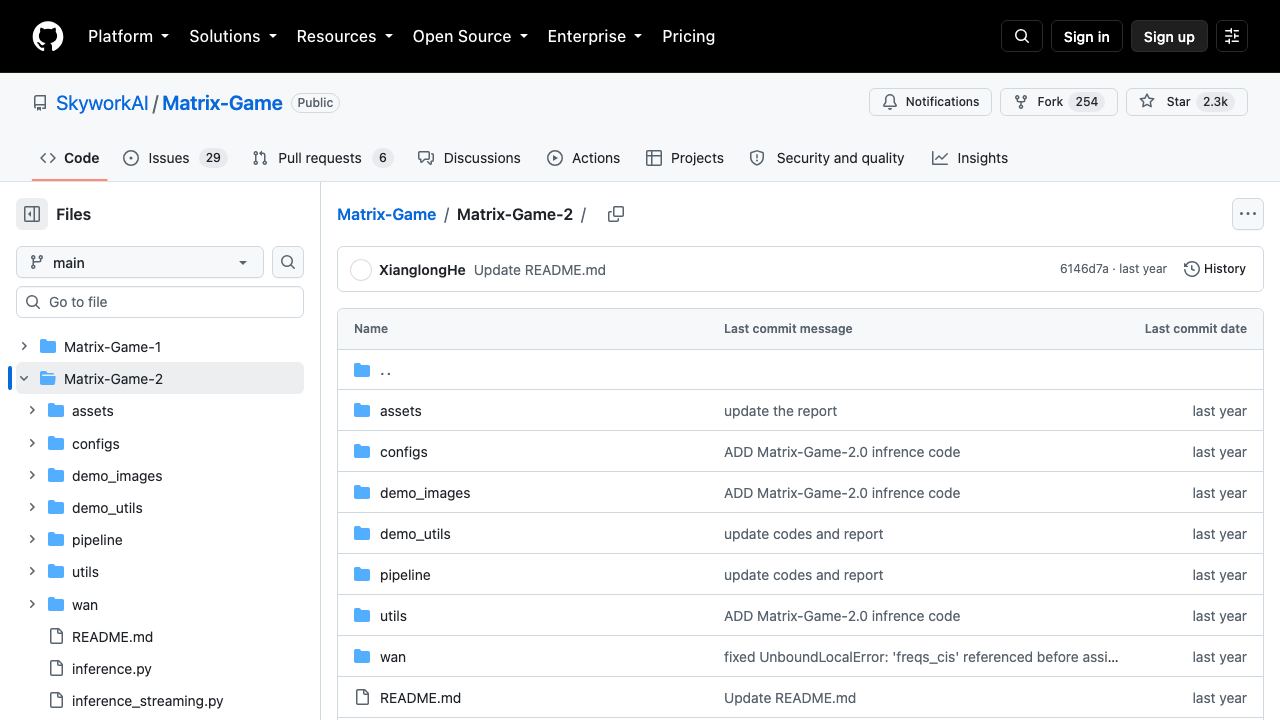The image size is (1280, 720).
Task: Collapse the file tree with the Files panel icon
Action: (x=32, y=214)
